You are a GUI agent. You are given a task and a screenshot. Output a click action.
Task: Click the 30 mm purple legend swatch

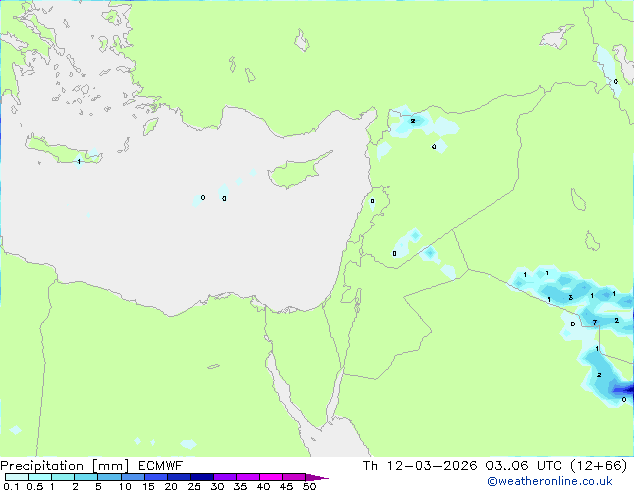point(225,477)
